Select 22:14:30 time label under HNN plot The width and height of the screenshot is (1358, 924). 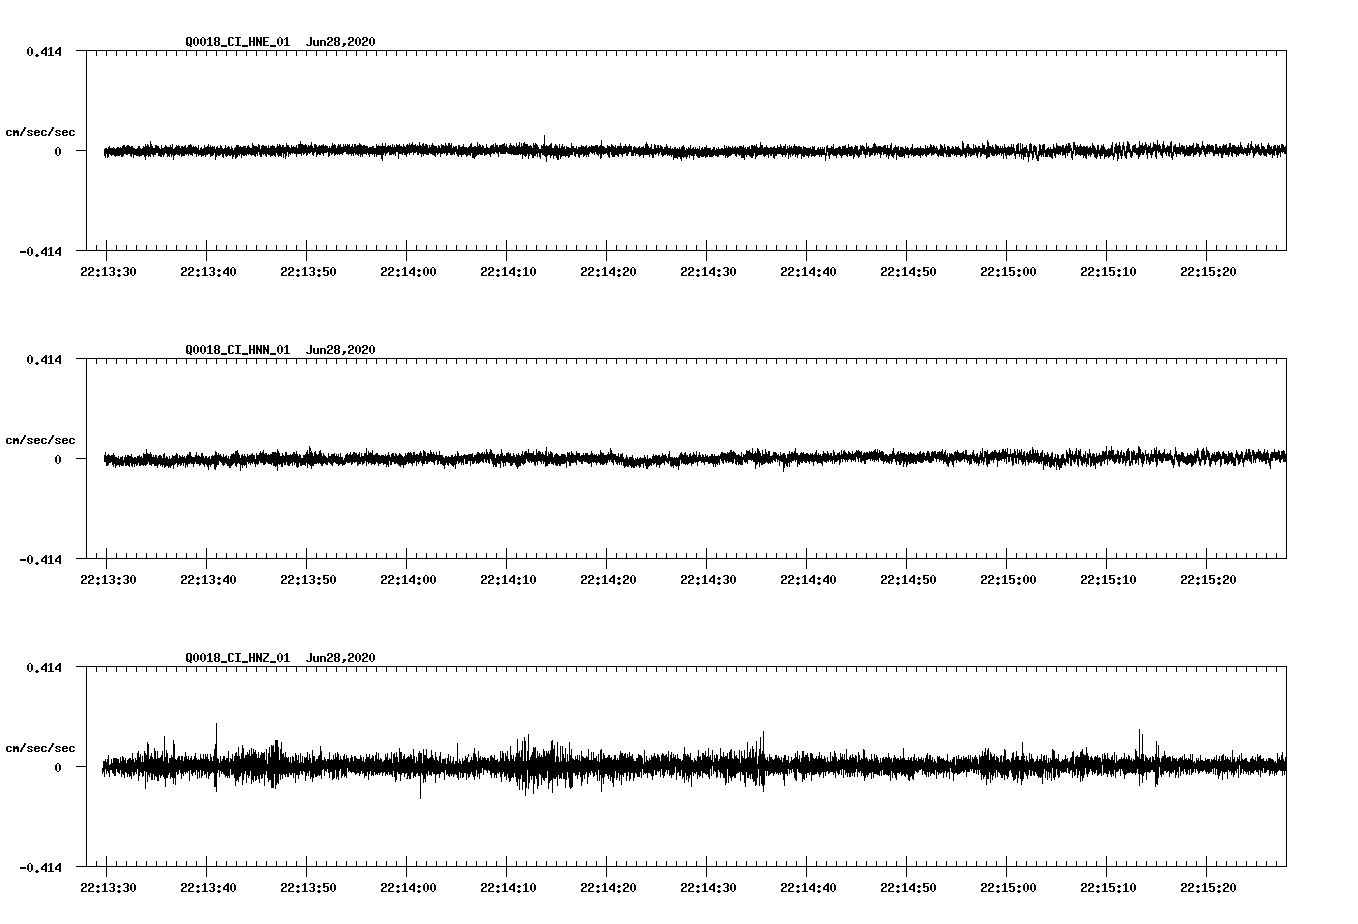(708, 580)
